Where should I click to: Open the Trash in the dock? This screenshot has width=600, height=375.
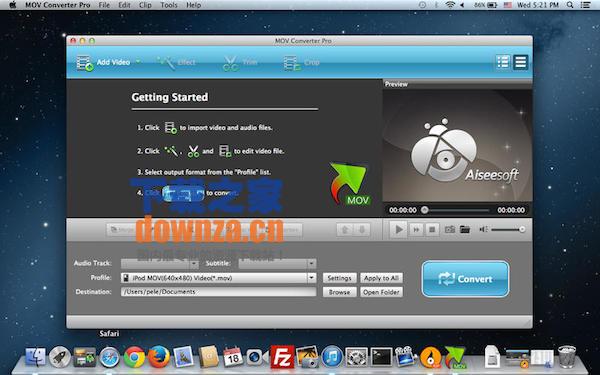click(x=567, y=357)
